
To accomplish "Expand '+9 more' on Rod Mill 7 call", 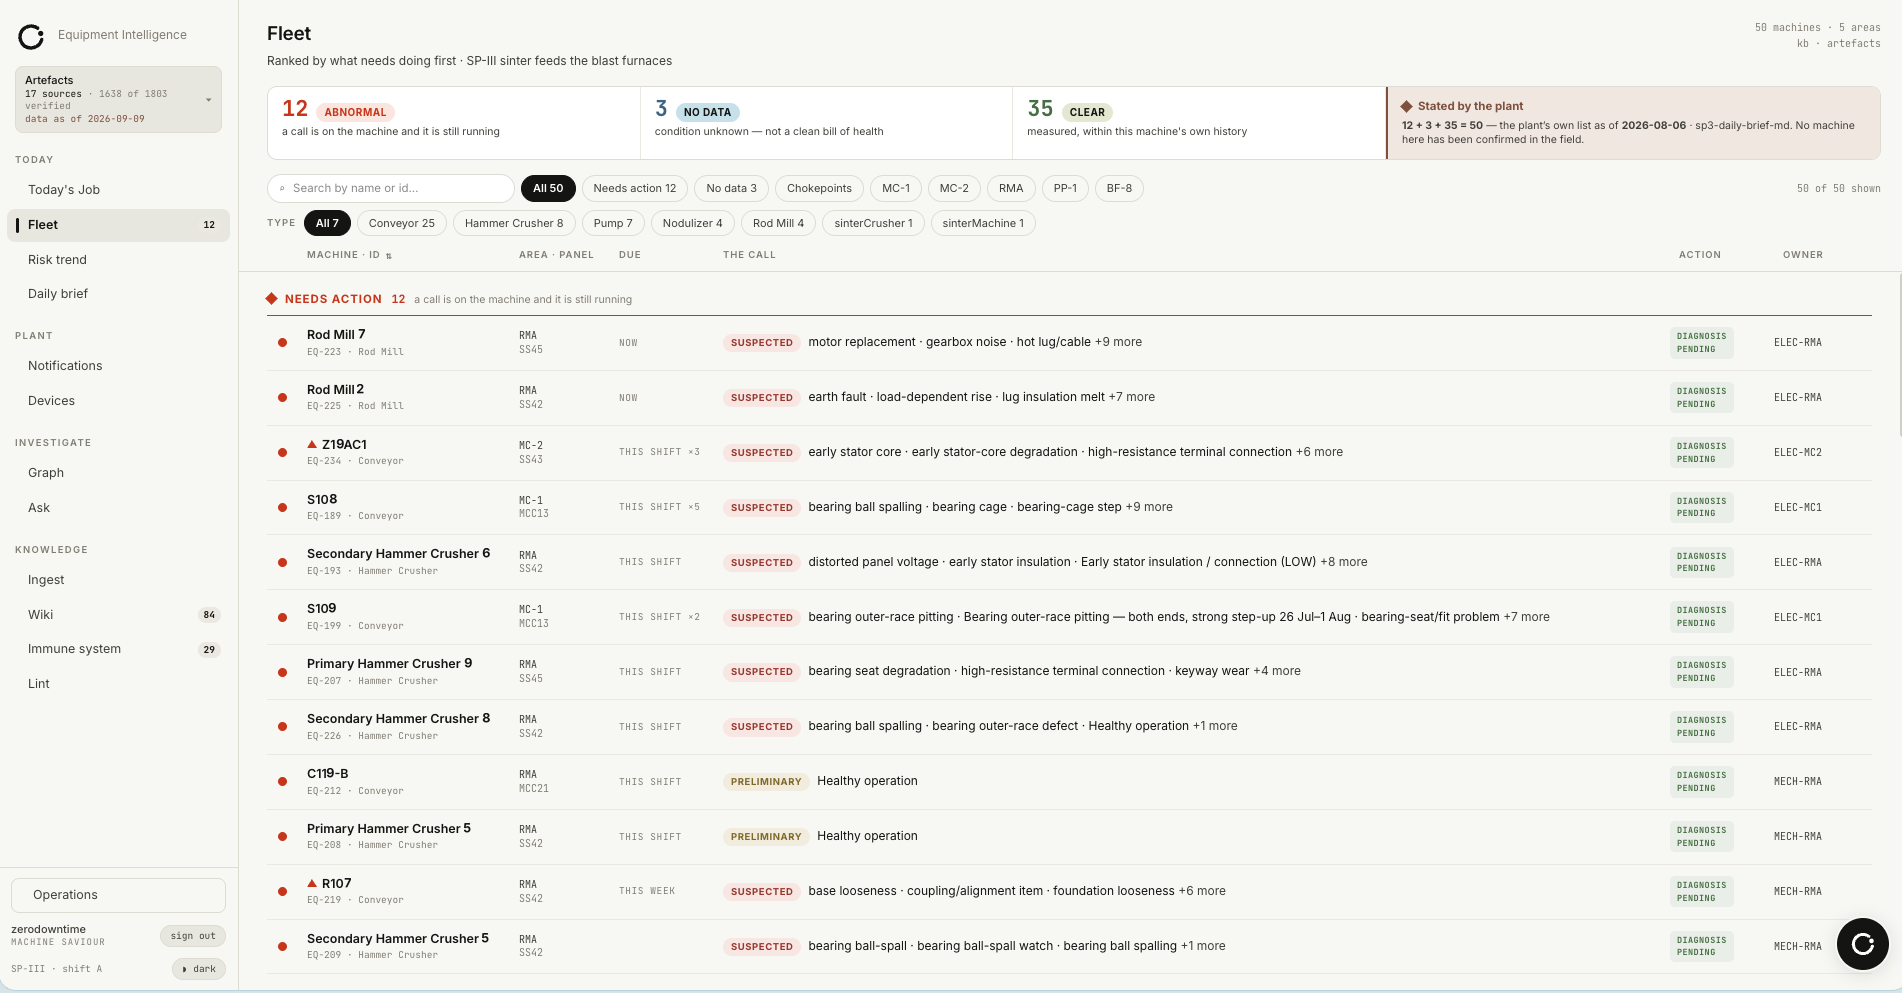I will pyautogui.click(x=1118, y=342).
